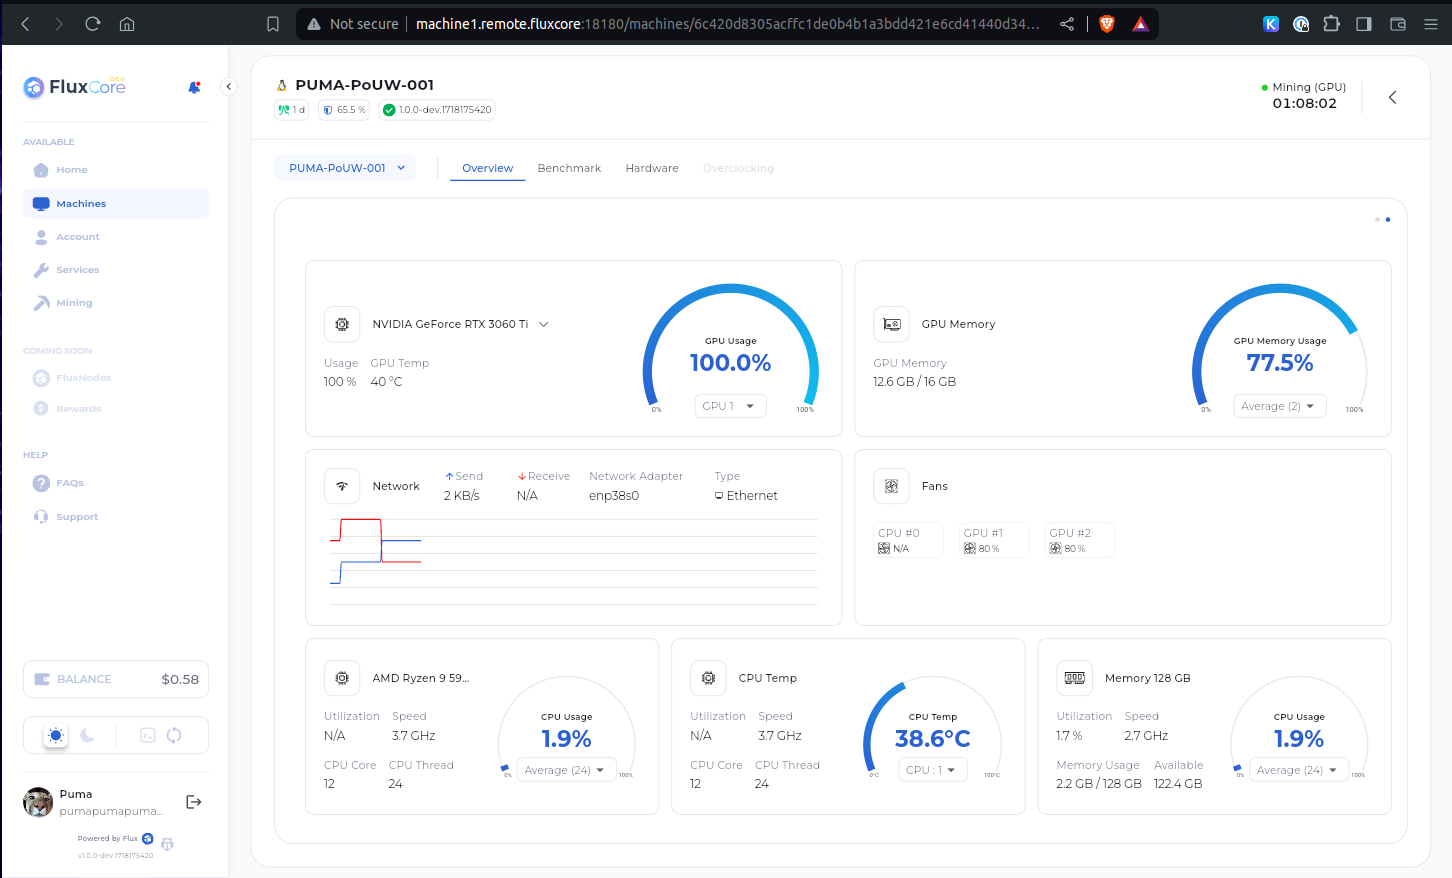
Task: Expand the Average (2) GPU memory dropdown
Action: click(x=1278, y=406)
